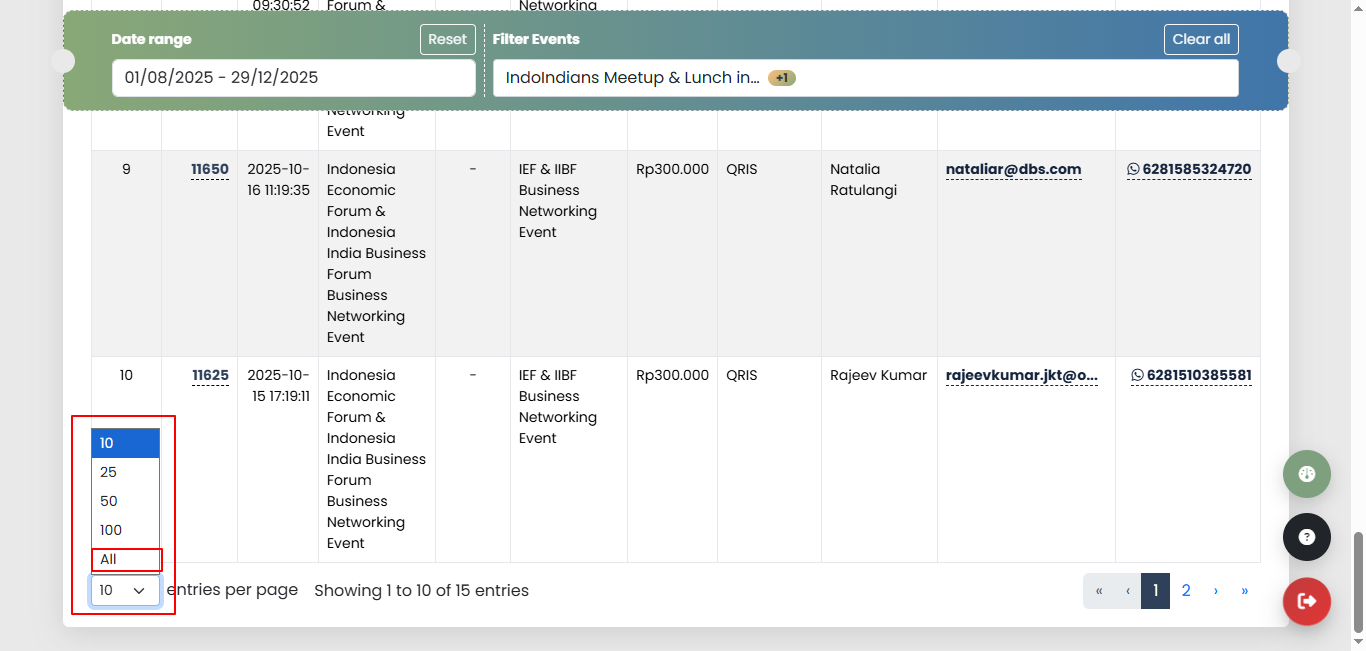Open WhatsApp chat for 6281510385581
The image size is (1366, 651).
click(1190, 375)
